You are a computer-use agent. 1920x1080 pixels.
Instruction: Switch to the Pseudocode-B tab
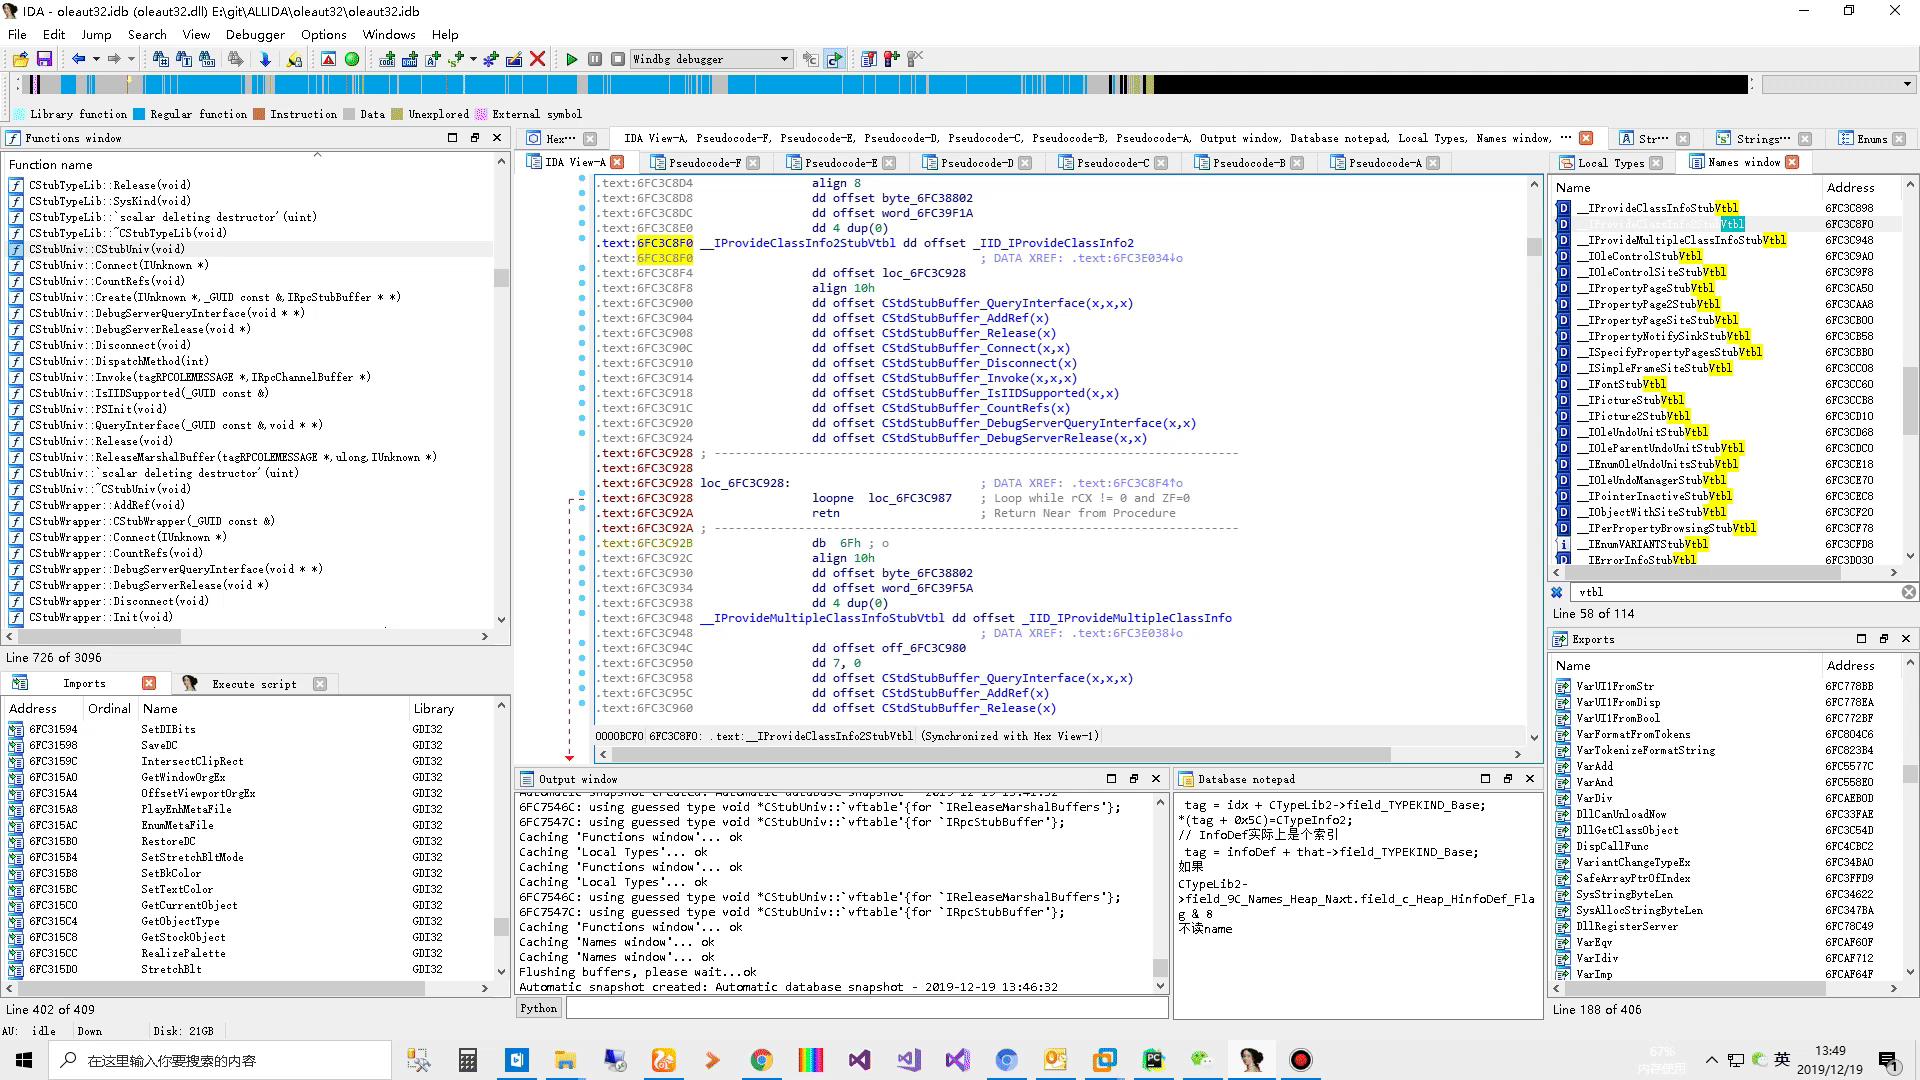pos(1248,162)
